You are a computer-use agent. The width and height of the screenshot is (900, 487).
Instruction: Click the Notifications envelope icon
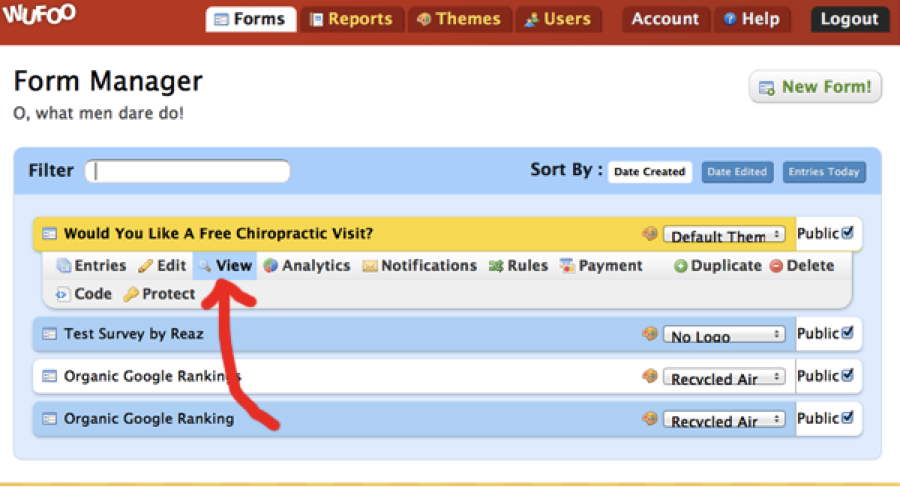point(369,266)
